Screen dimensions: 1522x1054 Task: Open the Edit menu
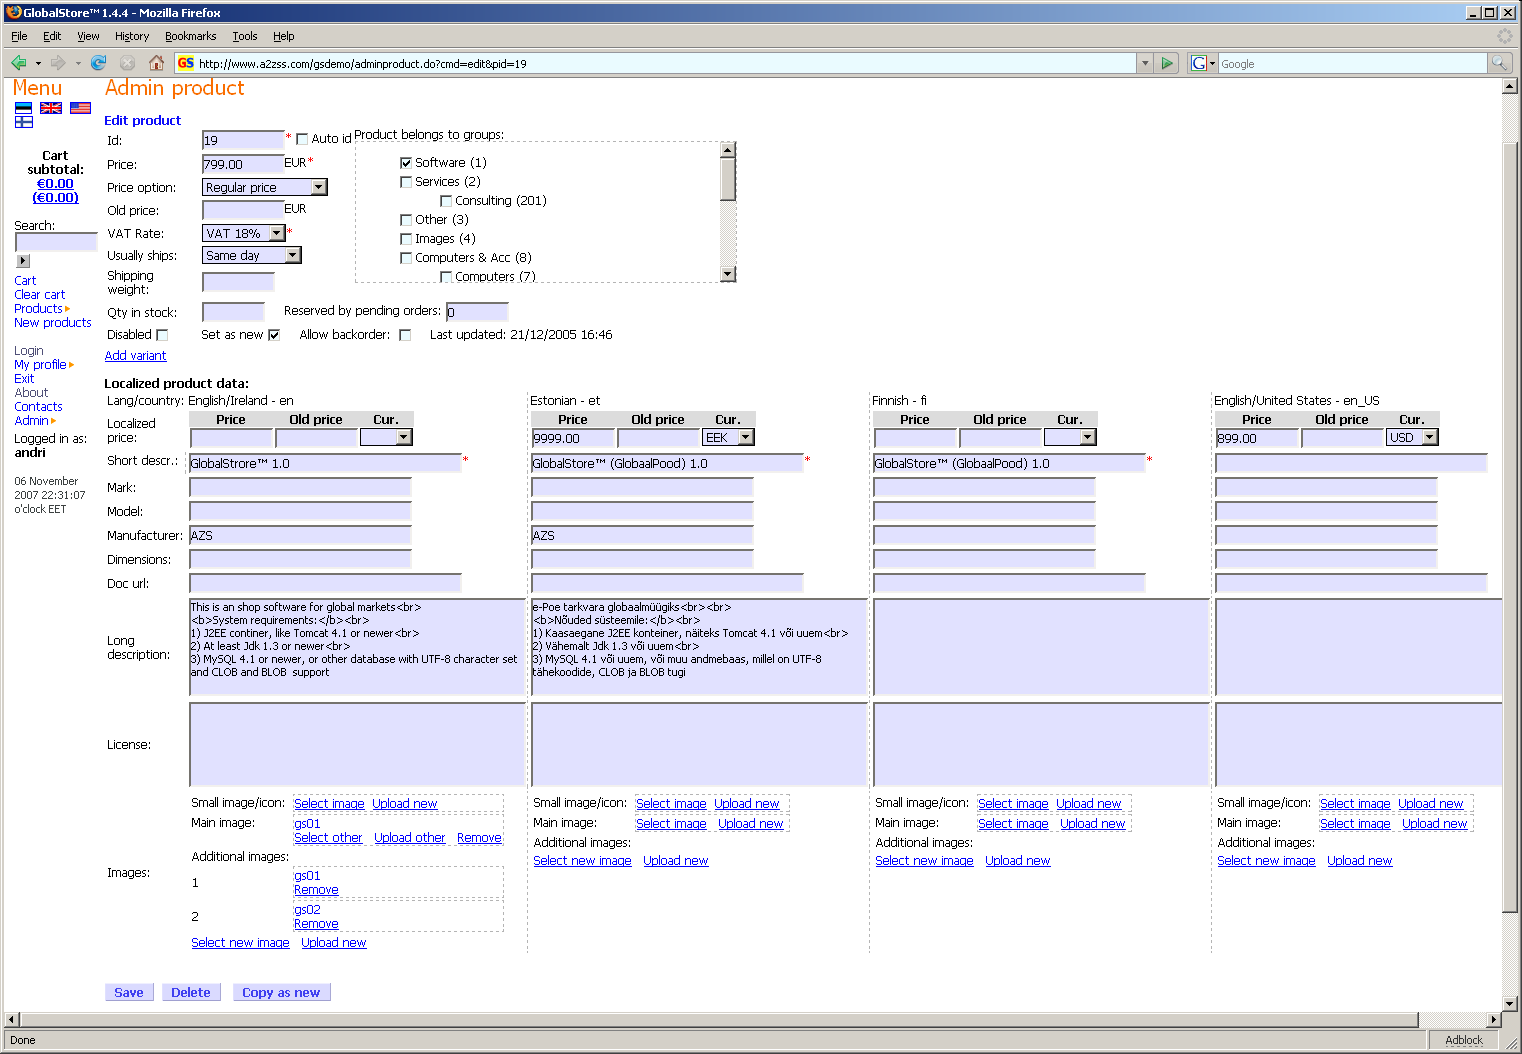(x=52, y=36)
